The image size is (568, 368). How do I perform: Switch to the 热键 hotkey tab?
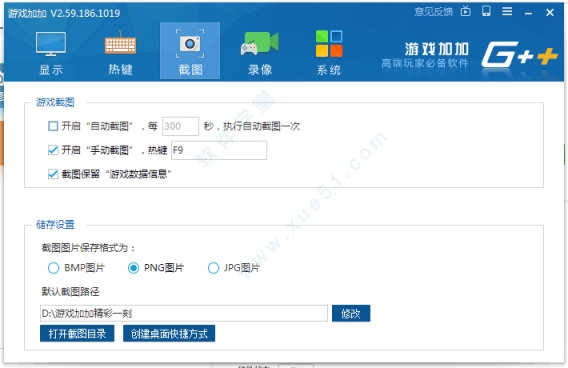pos(120,53)
